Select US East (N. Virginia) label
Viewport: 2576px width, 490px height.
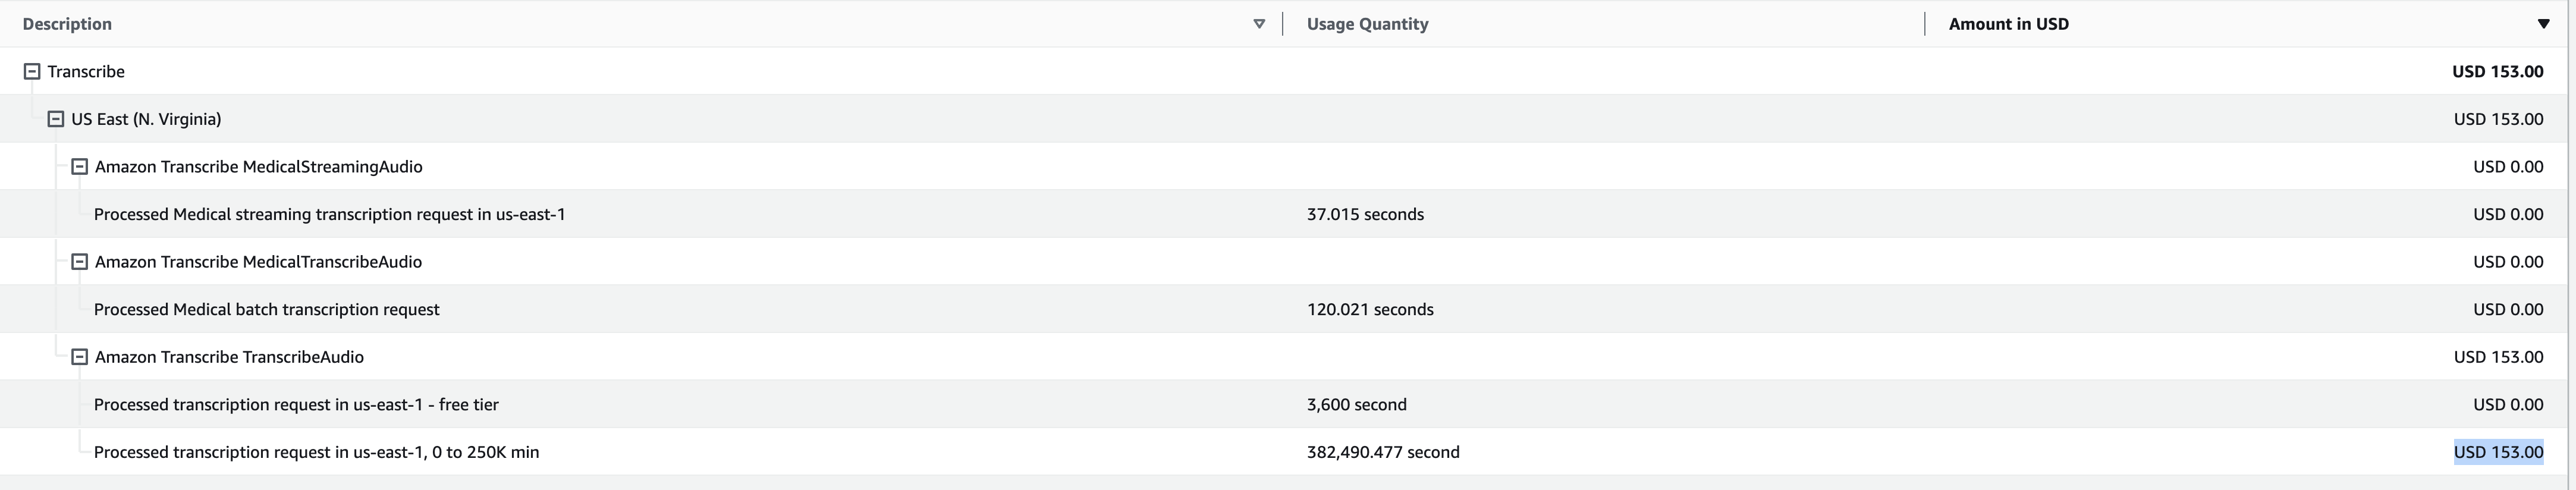(x=146, y=119)
